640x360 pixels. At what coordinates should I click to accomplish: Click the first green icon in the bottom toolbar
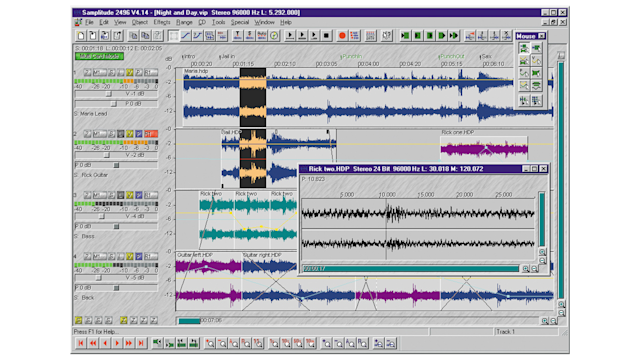pos(157,343)
